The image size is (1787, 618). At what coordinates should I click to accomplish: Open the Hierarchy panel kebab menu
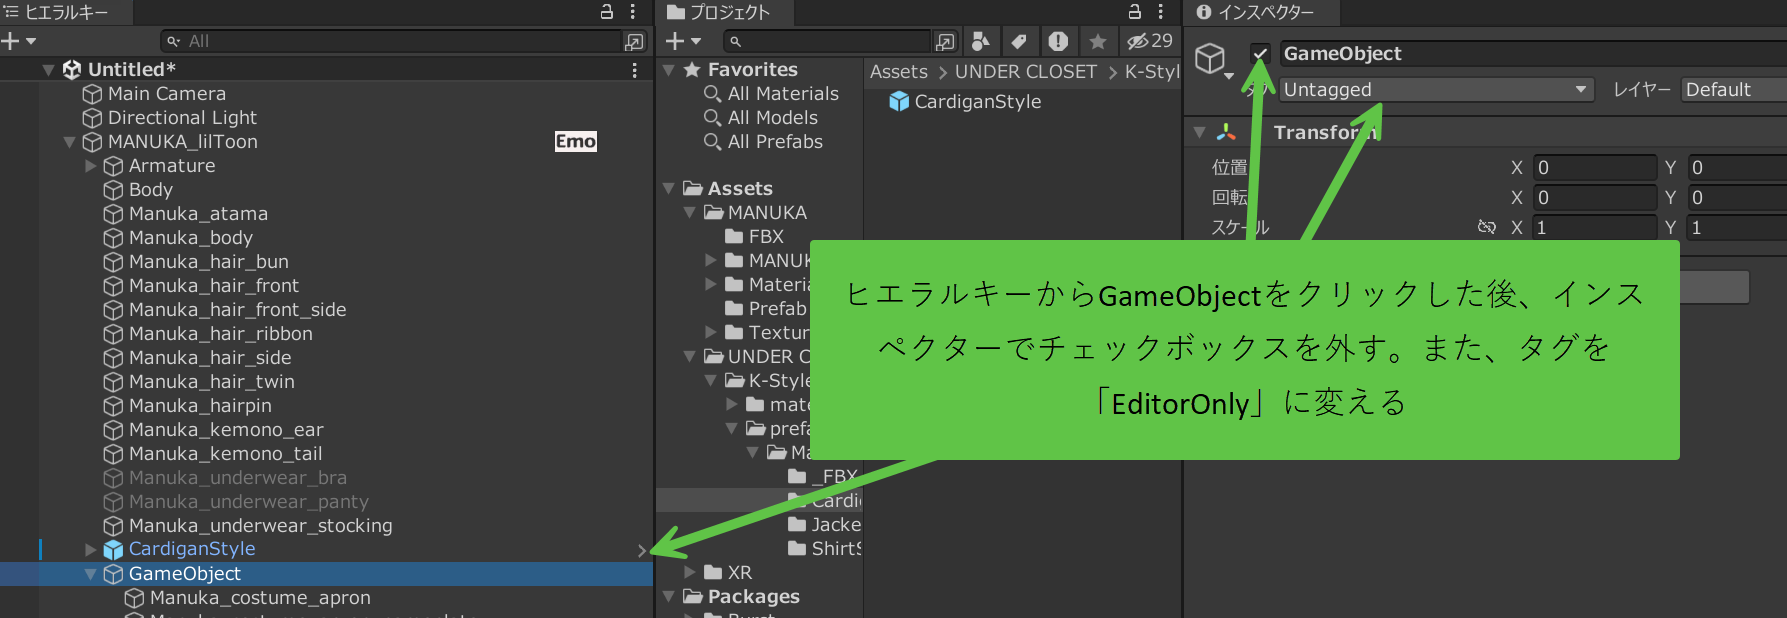(x=633, y=12)
